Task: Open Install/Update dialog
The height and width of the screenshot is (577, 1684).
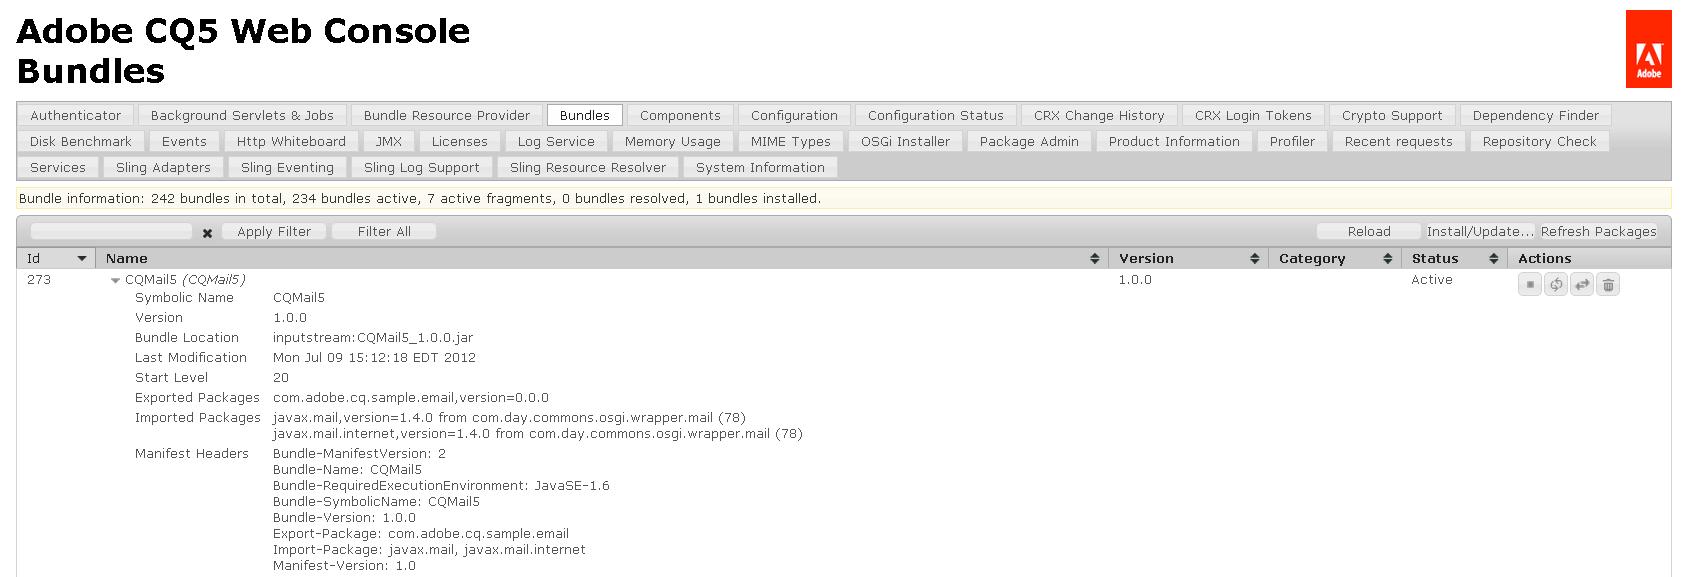Action: coord(1479,231)
